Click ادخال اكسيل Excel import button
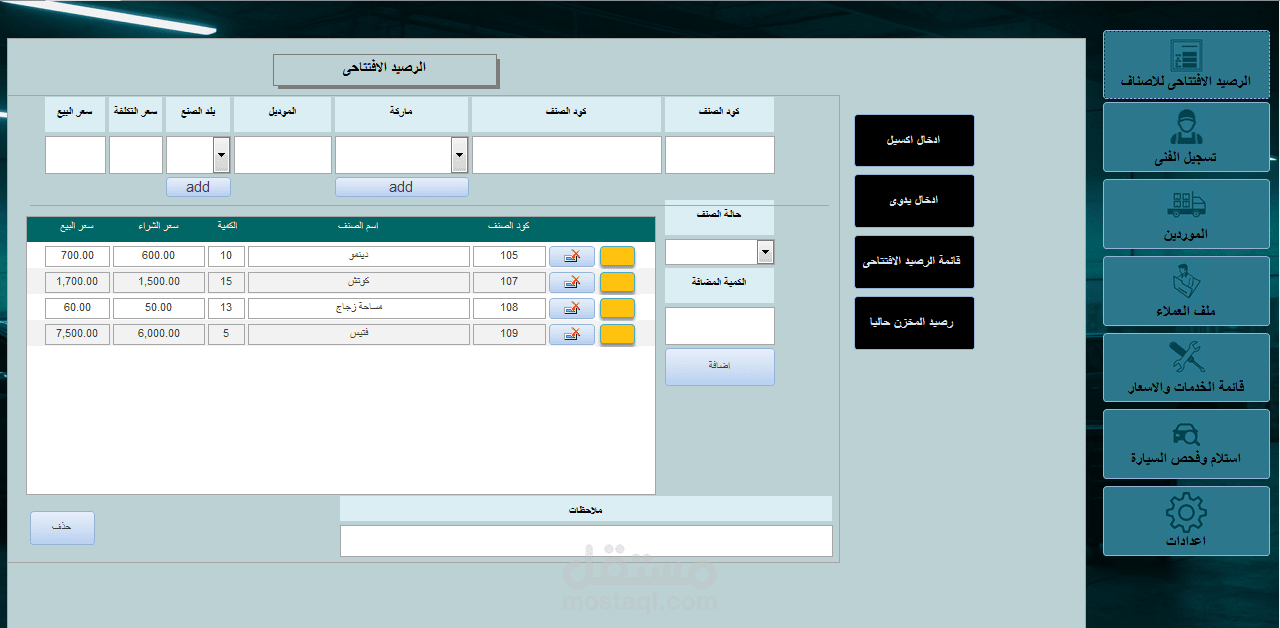 click(x=914, y=140)
